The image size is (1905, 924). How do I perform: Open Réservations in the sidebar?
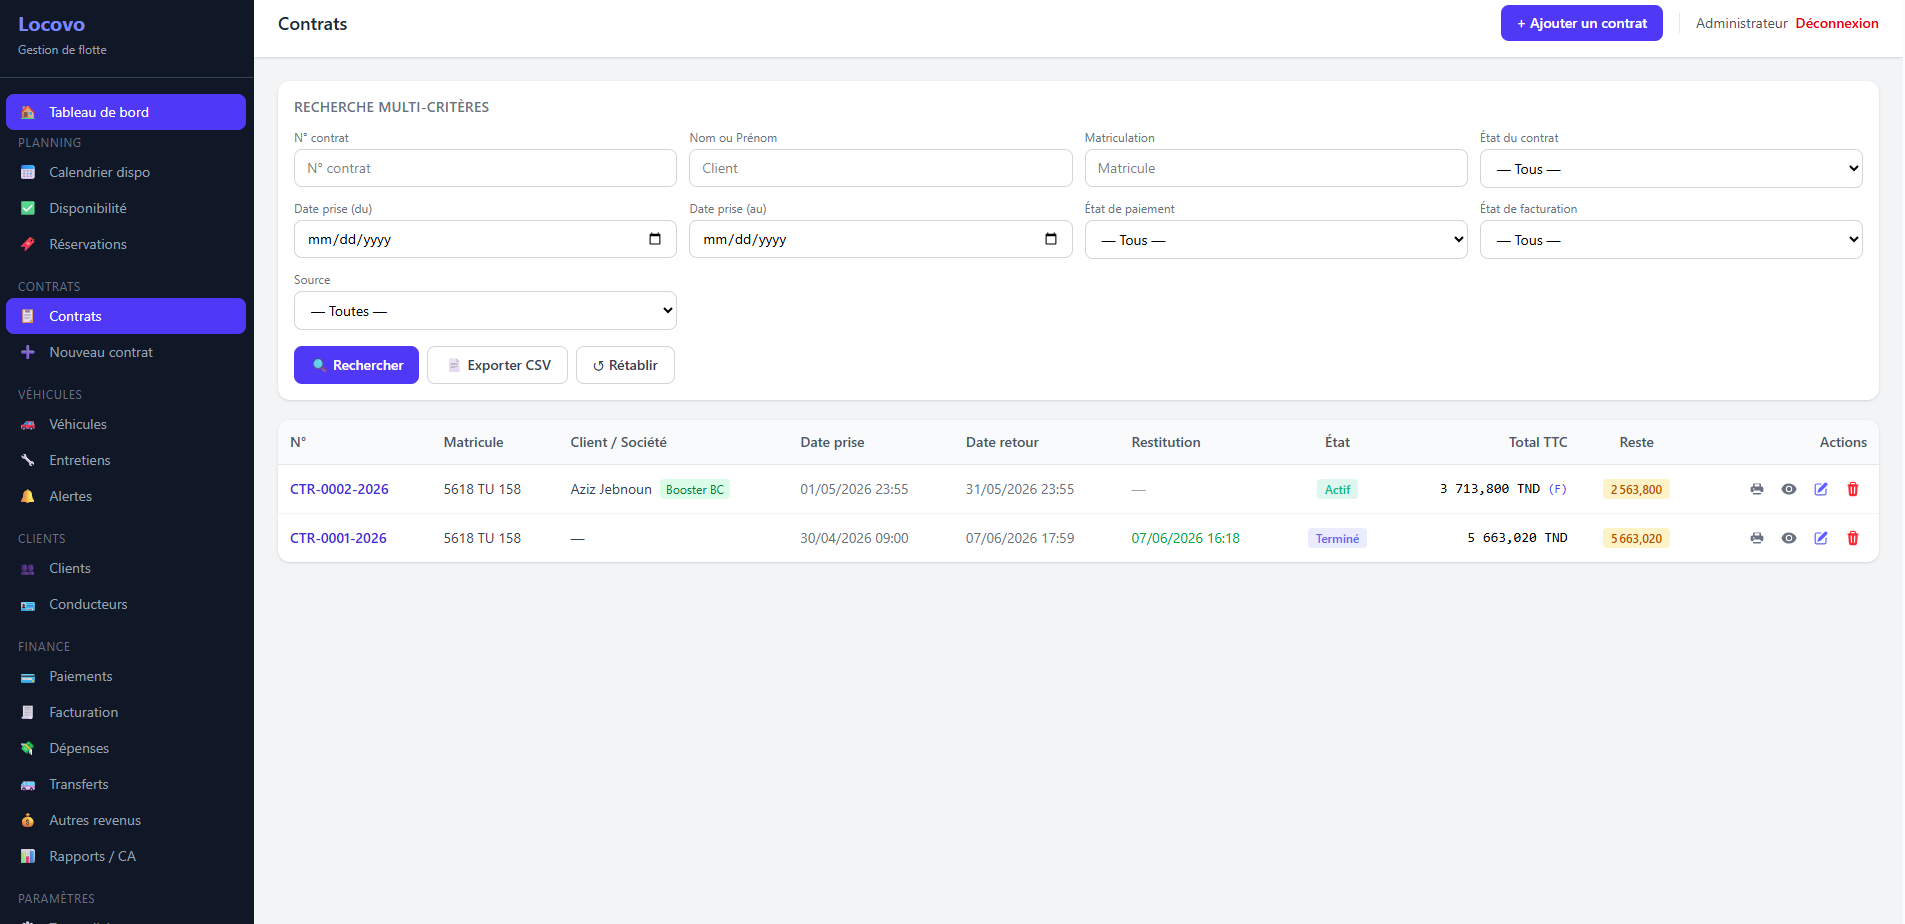(x=126, y=244)
